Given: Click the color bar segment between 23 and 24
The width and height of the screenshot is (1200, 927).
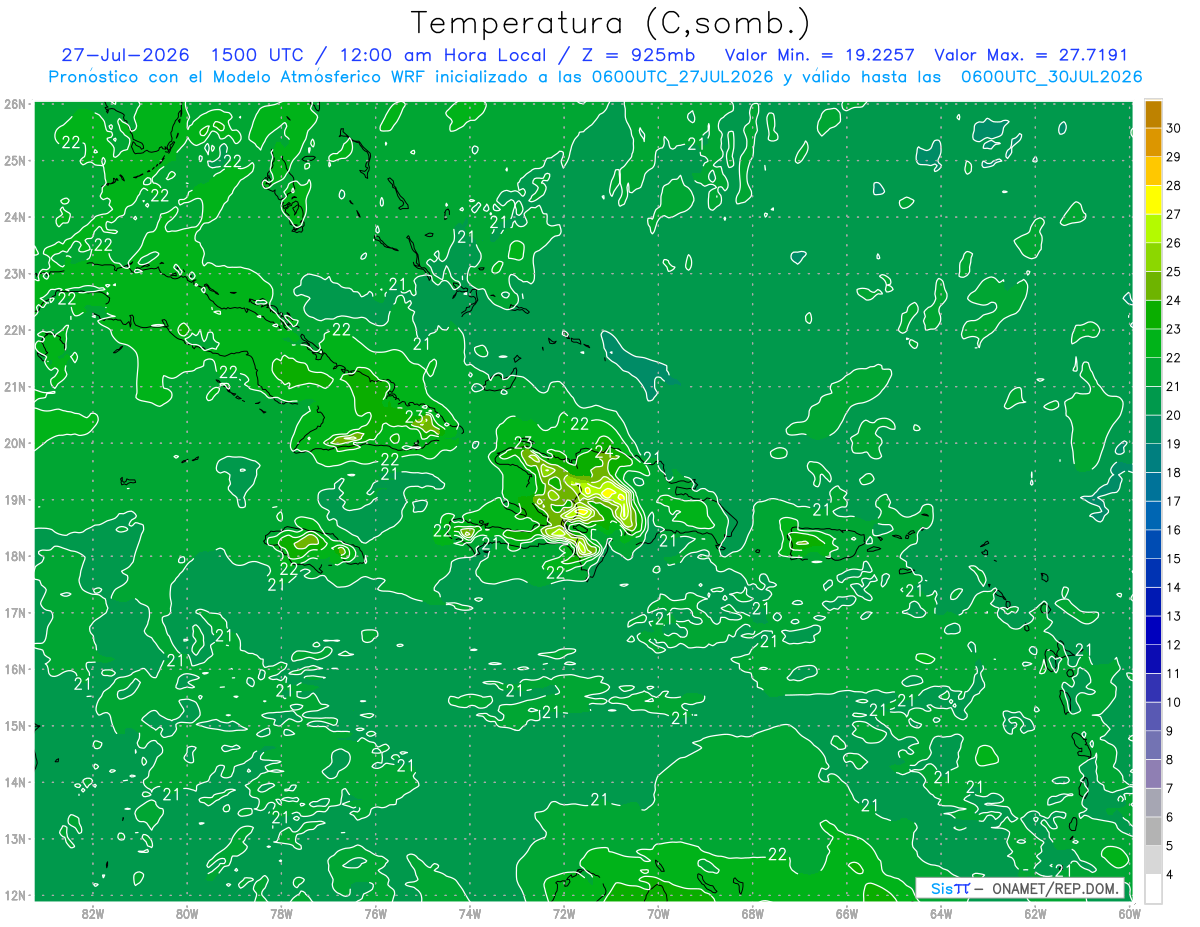Looking at the screenshot, I should 1153,314.
